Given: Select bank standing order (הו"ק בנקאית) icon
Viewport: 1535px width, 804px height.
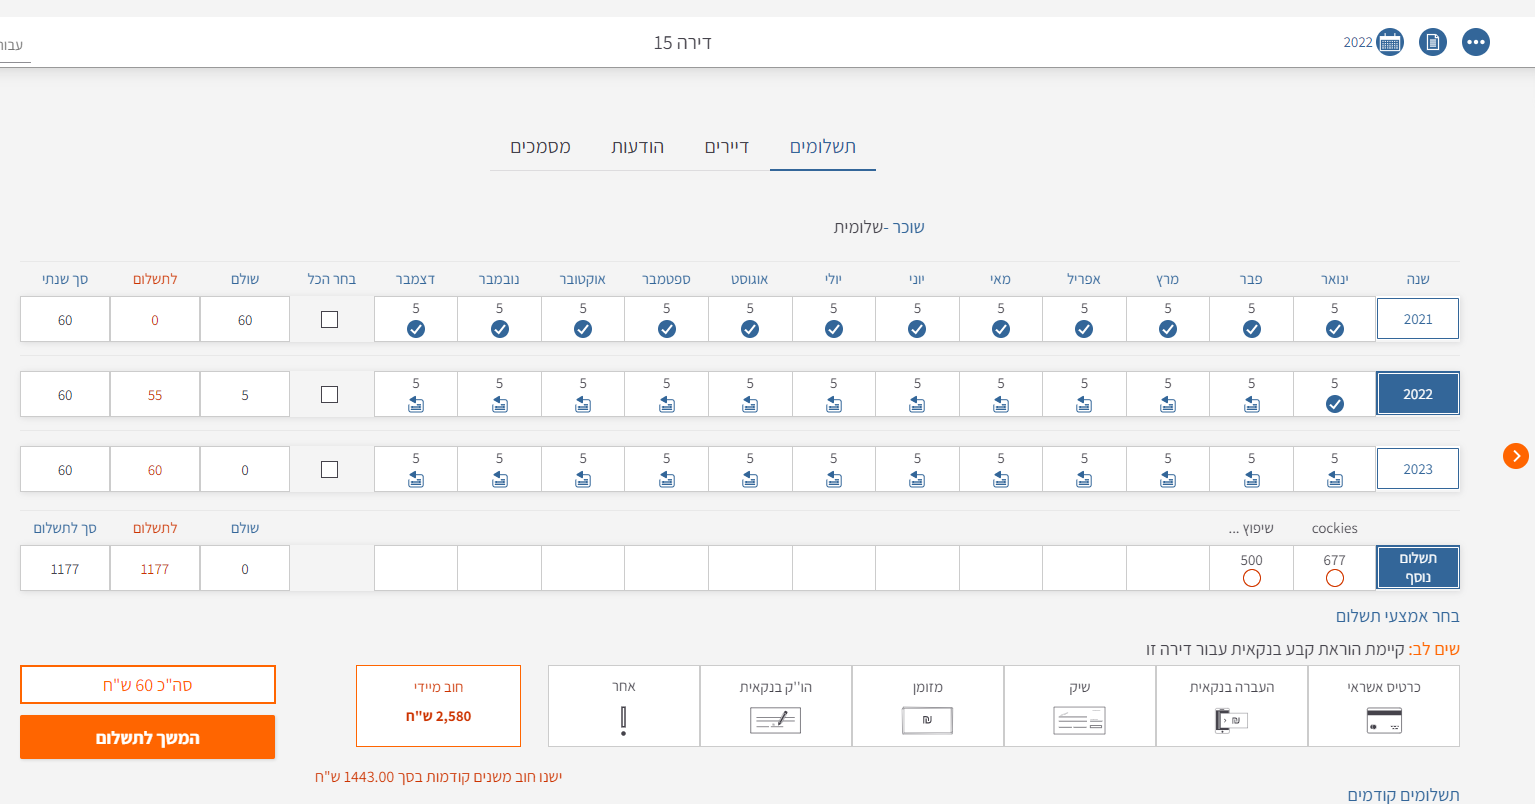Looking at the screenshot, I should [x=775, y=720].
